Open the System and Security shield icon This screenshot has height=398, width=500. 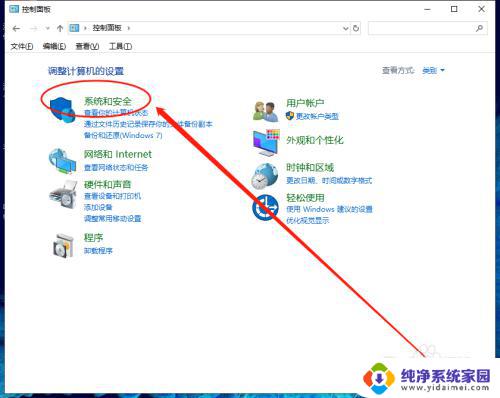coord(62,110)
